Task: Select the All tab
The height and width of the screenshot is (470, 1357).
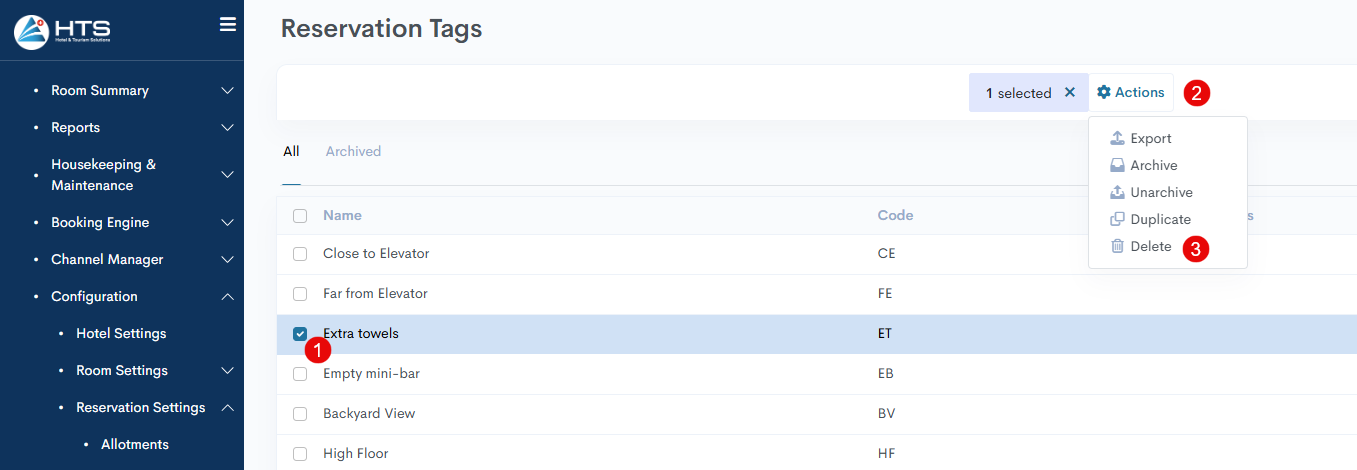Action: (291, 151)
